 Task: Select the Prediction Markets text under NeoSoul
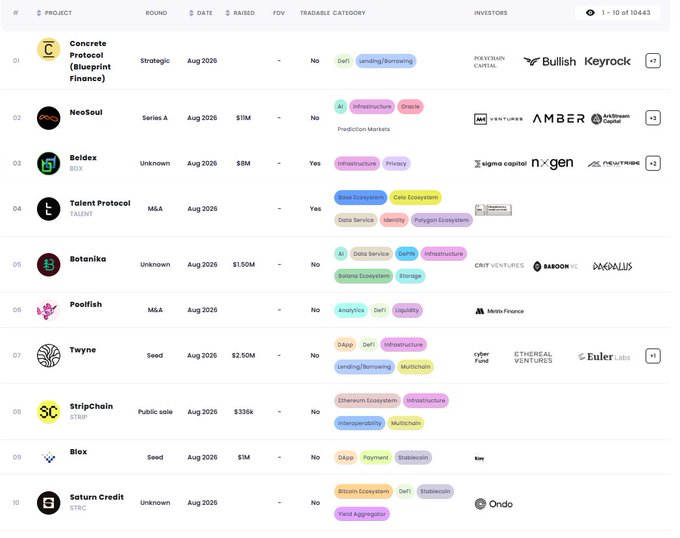[x=364, y=129]
